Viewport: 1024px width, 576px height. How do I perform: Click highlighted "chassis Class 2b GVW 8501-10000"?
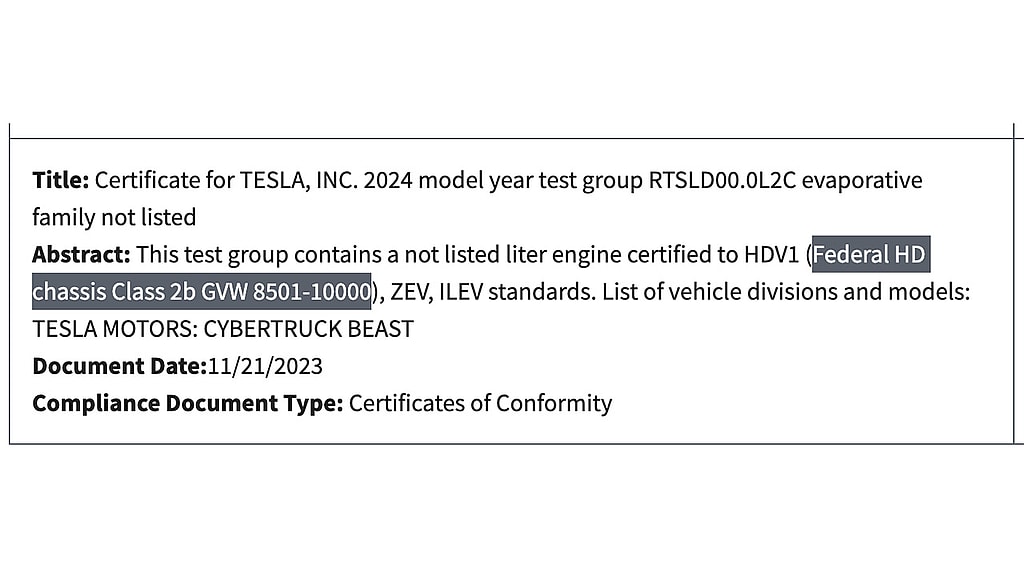pyautogui.click(x=201, y=292)
